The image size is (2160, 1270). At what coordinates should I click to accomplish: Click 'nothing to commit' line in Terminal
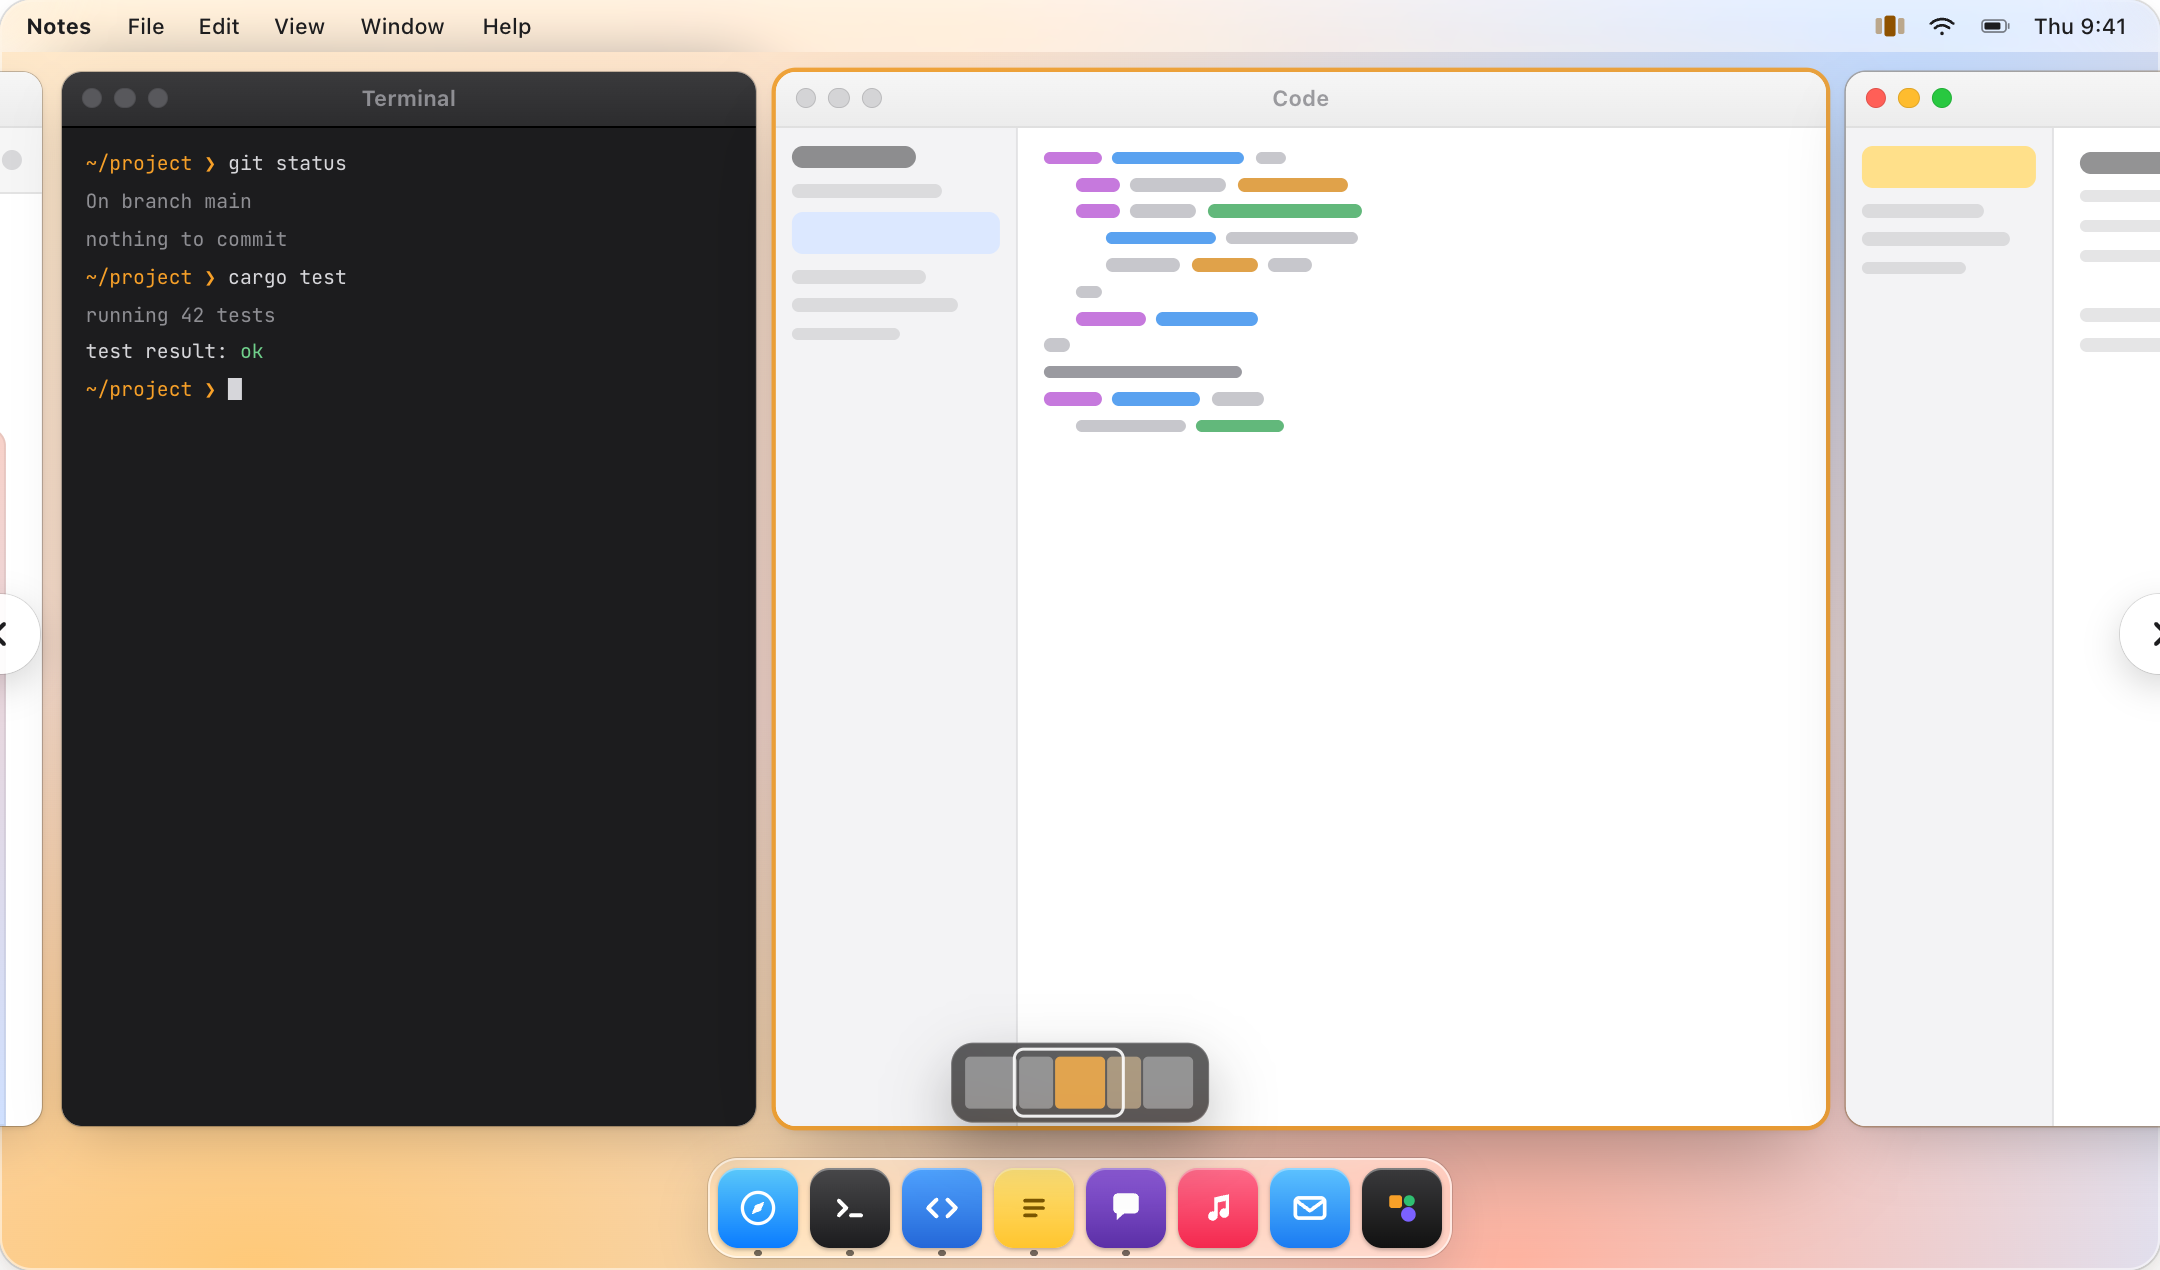pos(186,239)
